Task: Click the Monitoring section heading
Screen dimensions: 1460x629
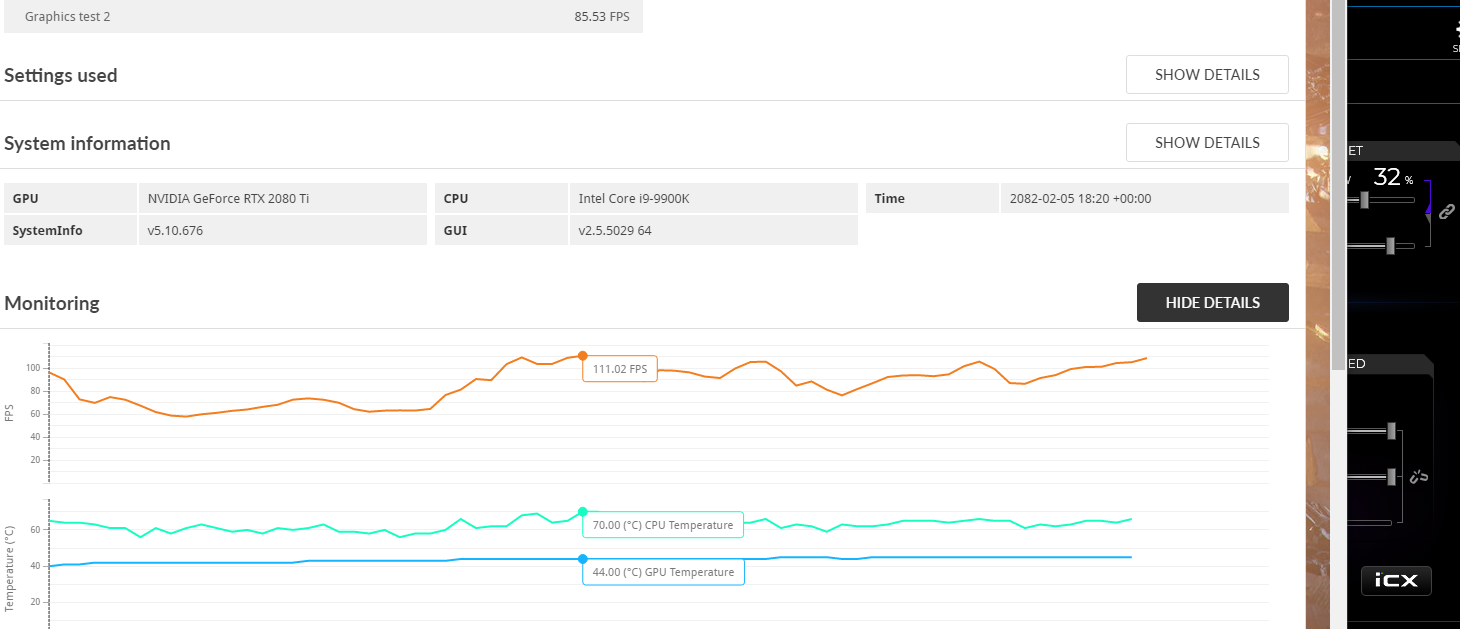Action: [52, 303]
